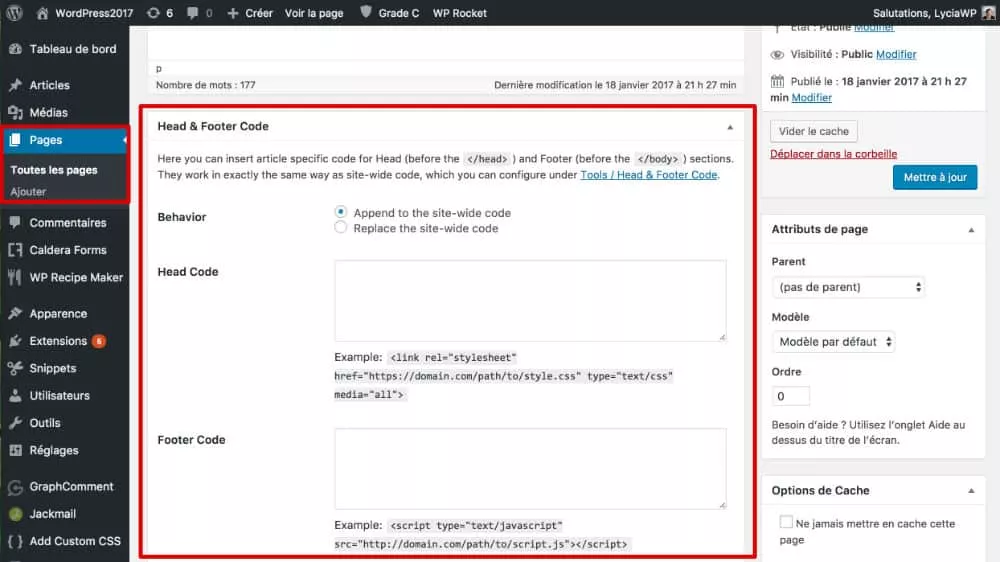Viewport: 1000px width, 562px height.
Task: Open the Modèle par défaut dropdown
Action: (x=834, y=342)
